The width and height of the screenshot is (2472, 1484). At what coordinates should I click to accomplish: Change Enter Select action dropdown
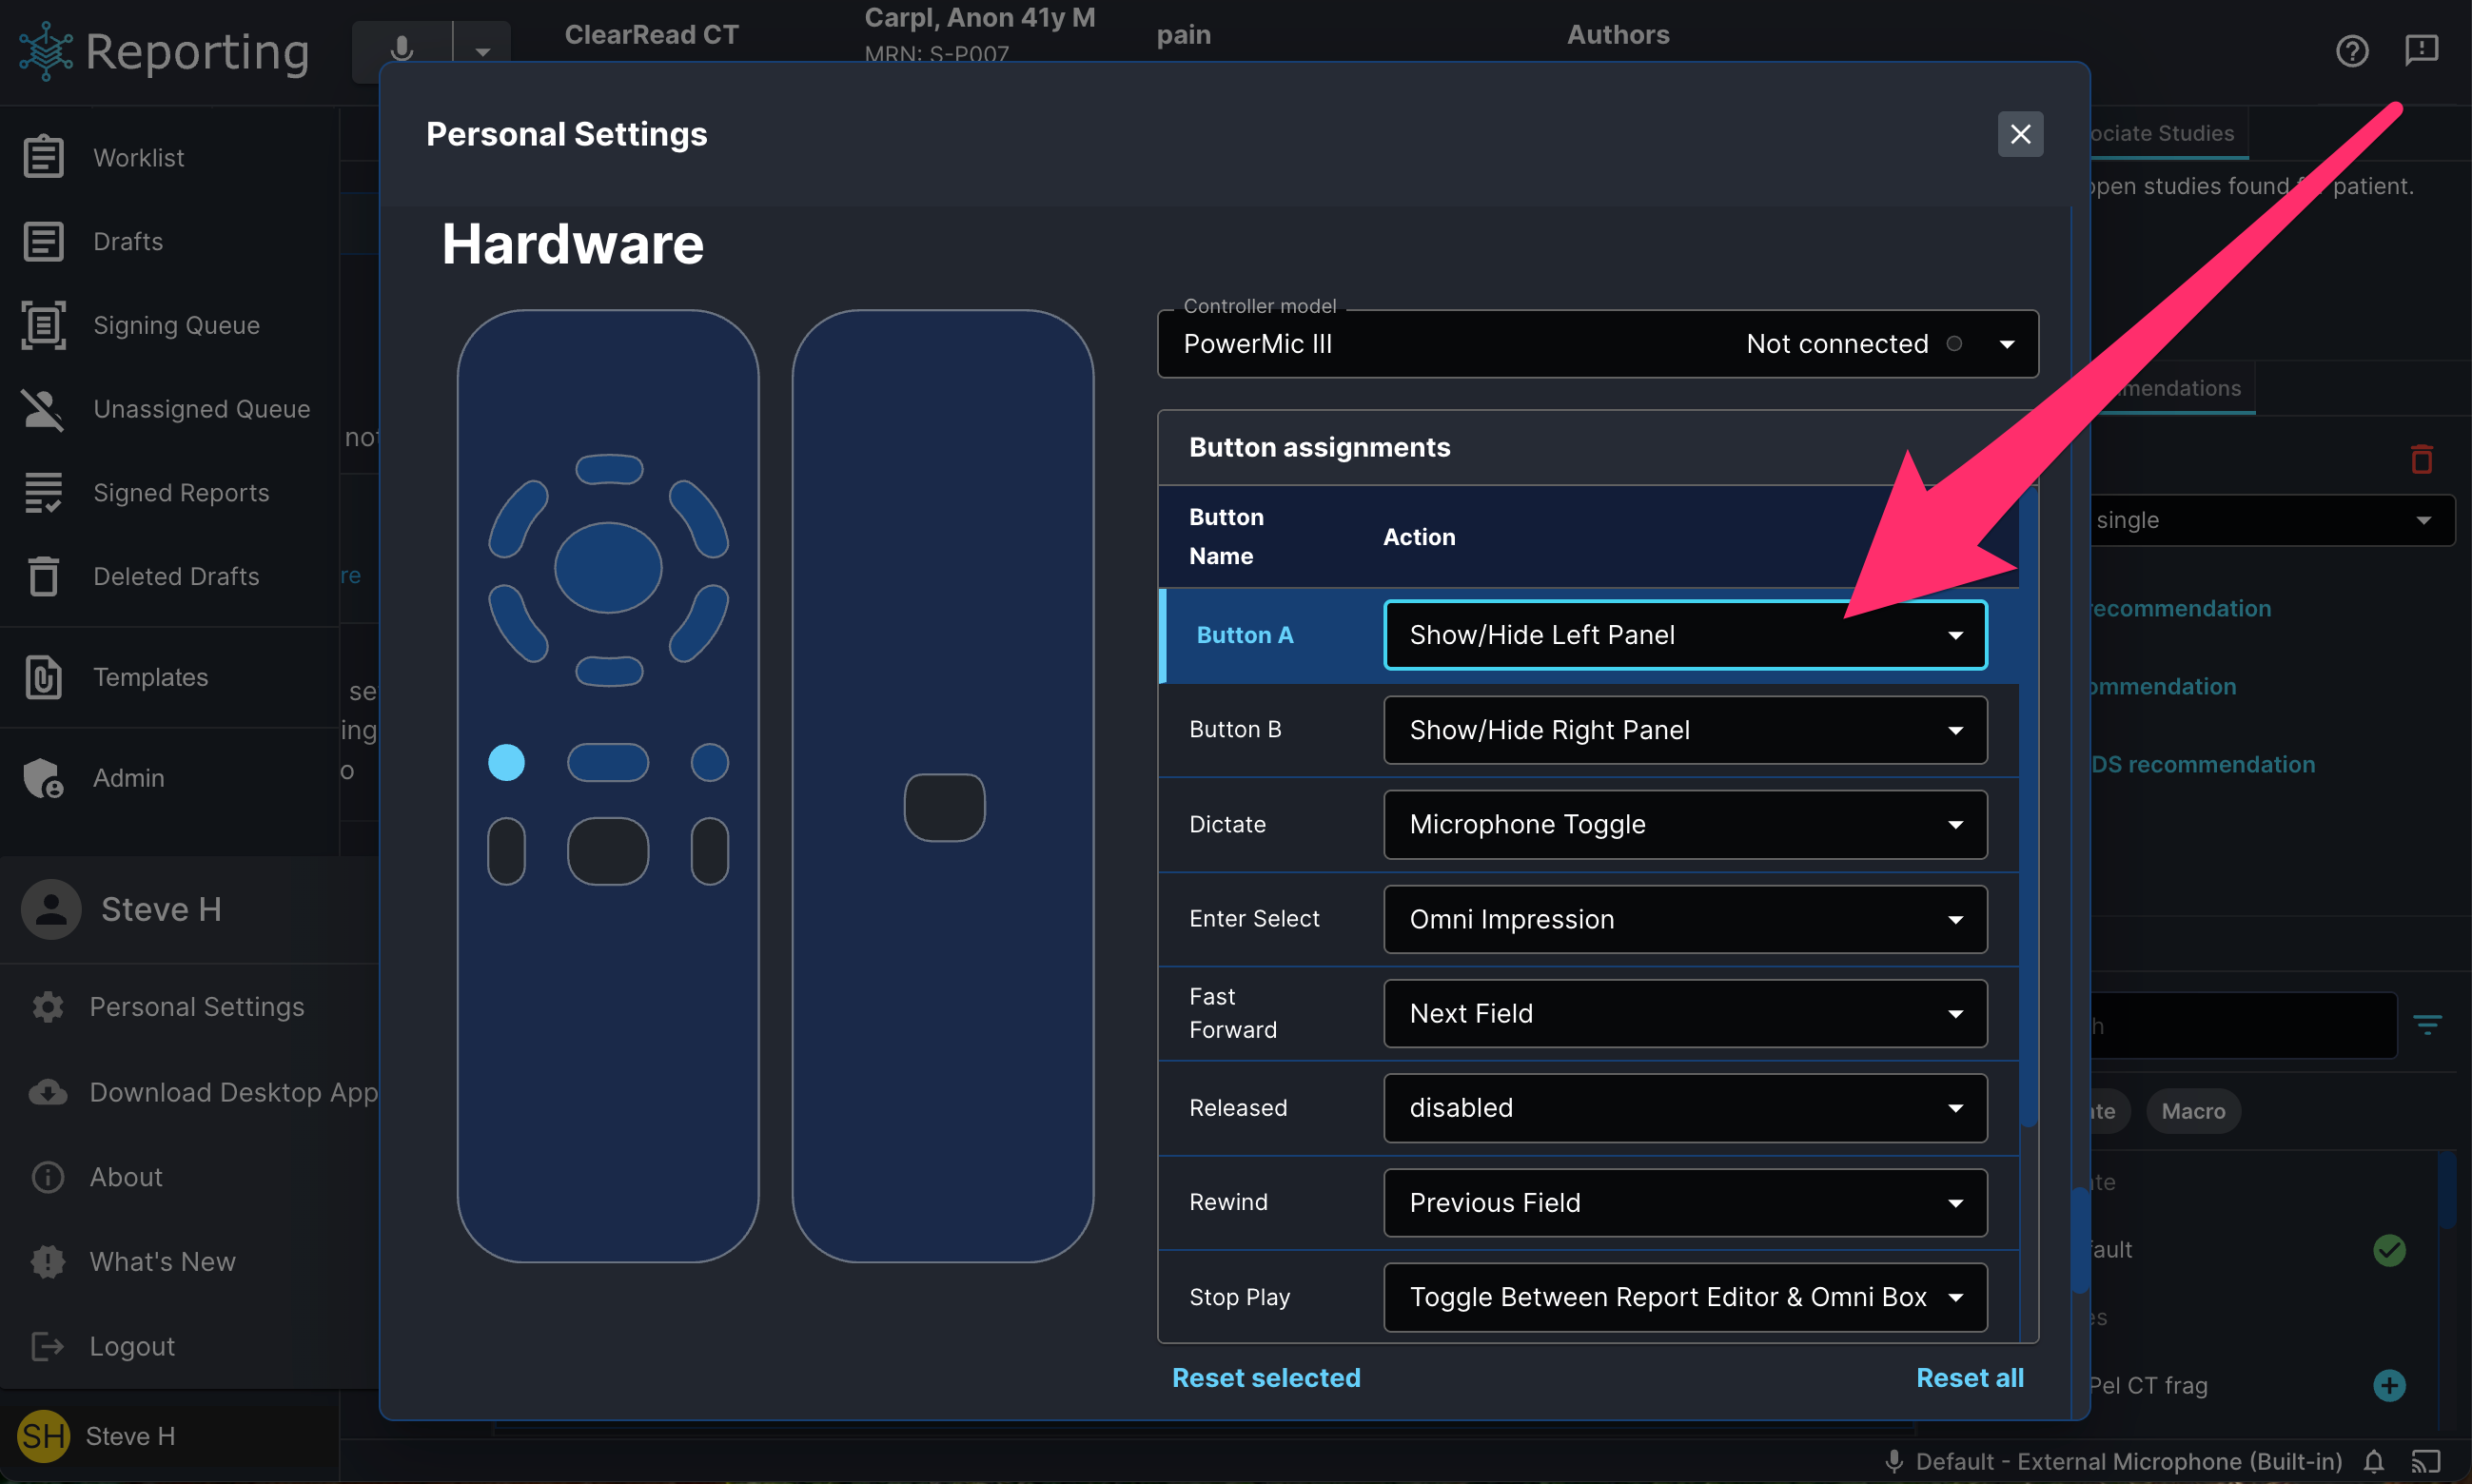pos(1685,919)
